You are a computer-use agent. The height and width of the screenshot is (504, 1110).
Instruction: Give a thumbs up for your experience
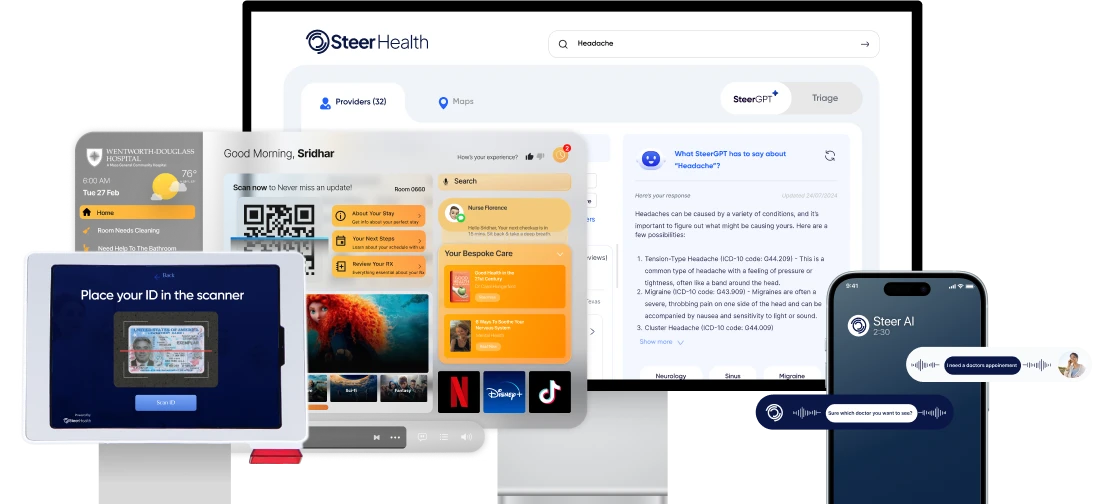(529, 156)
